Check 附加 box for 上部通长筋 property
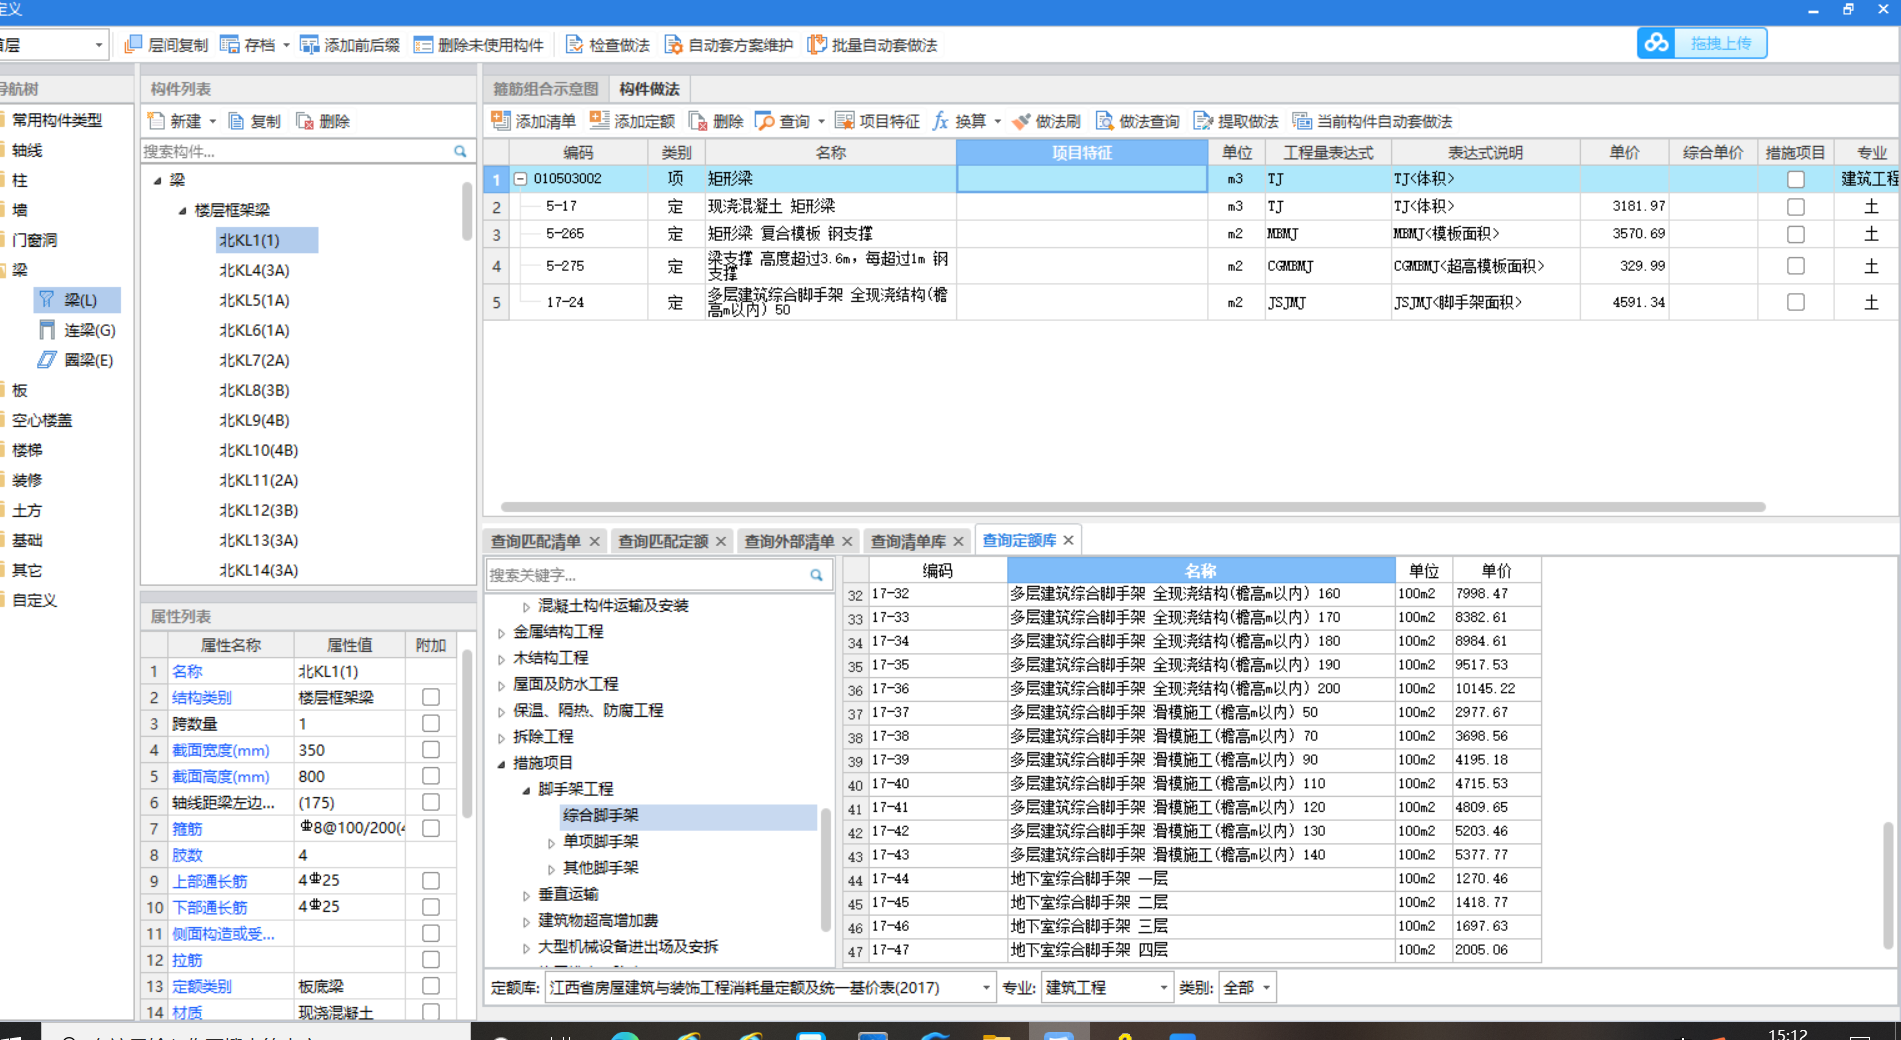 coord(431,881)
